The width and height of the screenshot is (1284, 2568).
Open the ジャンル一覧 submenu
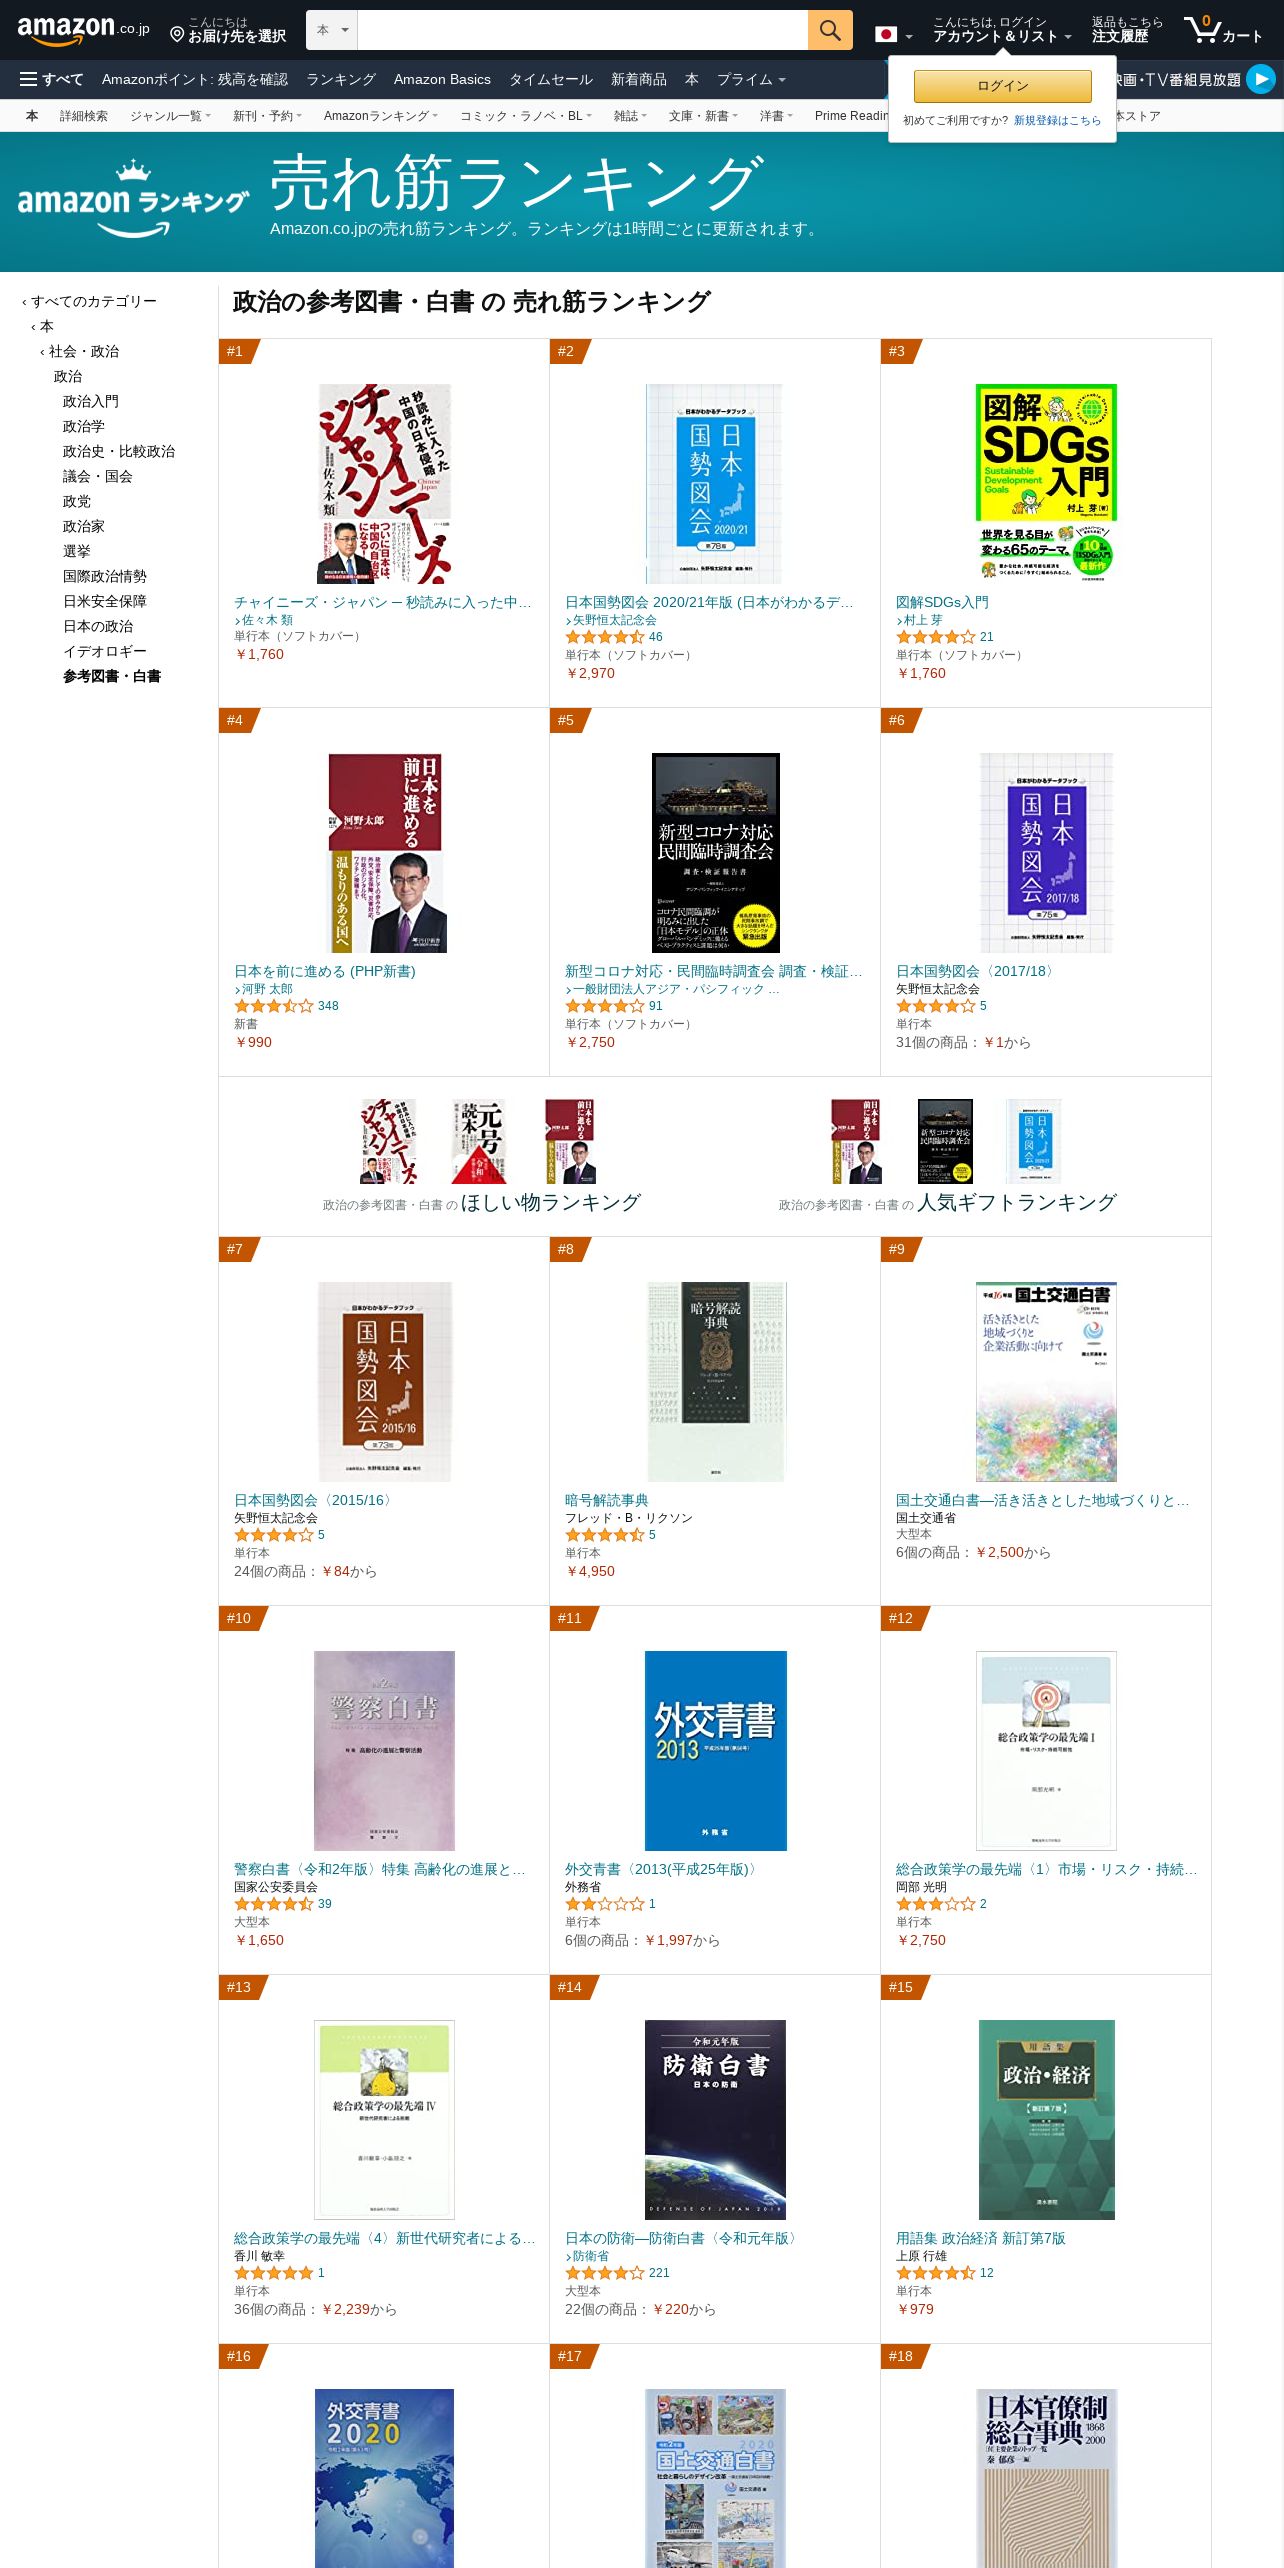170,116
